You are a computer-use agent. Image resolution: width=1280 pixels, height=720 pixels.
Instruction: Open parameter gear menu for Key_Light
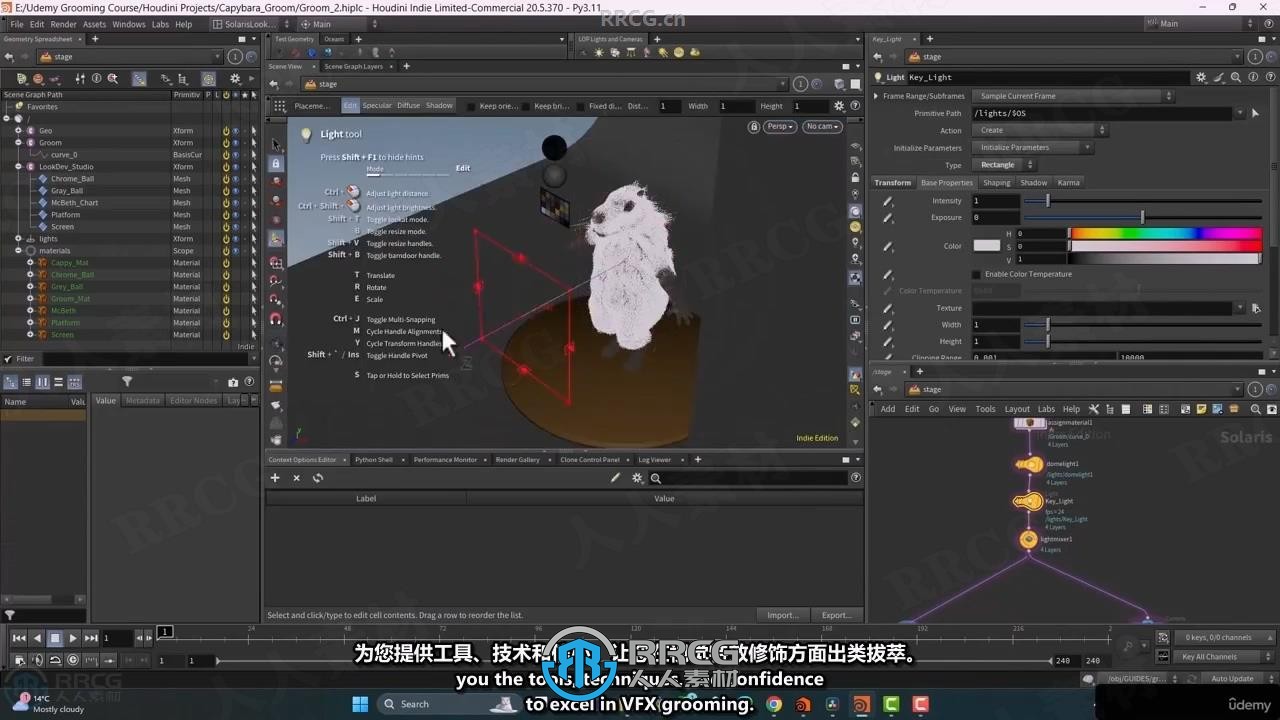1201,77
